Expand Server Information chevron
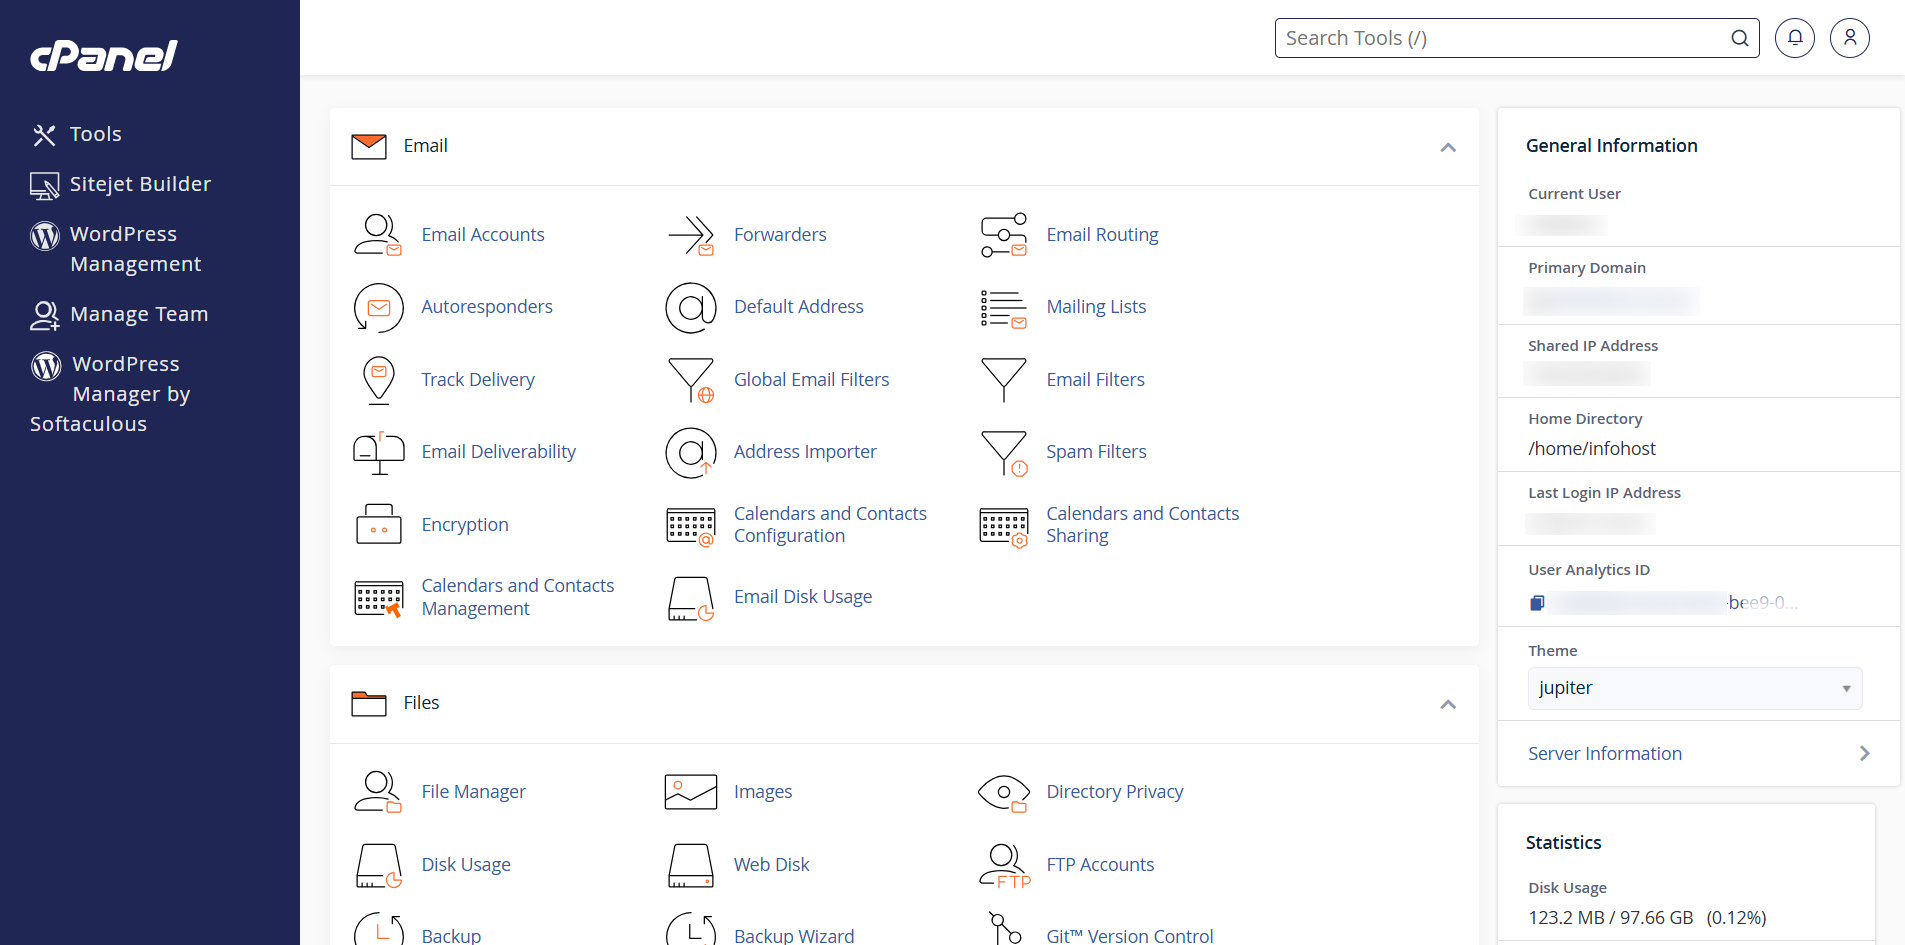This screenshot has height=945, width=1905. [x=1864, y=753]
